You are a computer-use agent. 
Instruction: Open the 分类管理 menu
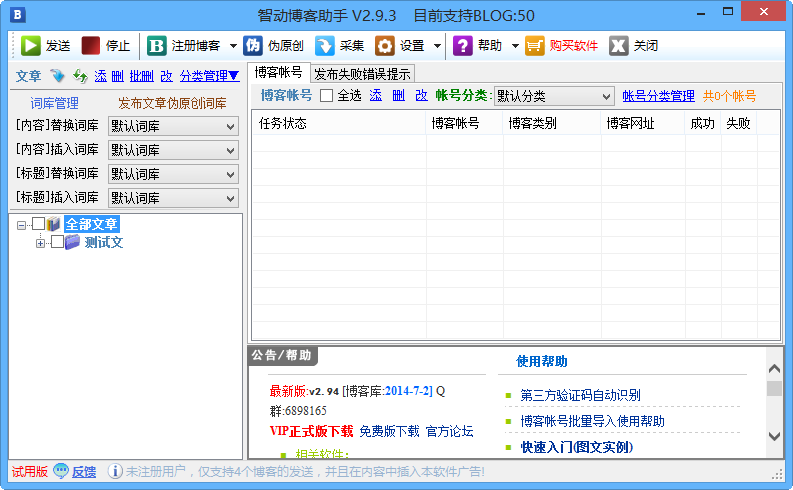pyautogui.click(x=209, y=76)
